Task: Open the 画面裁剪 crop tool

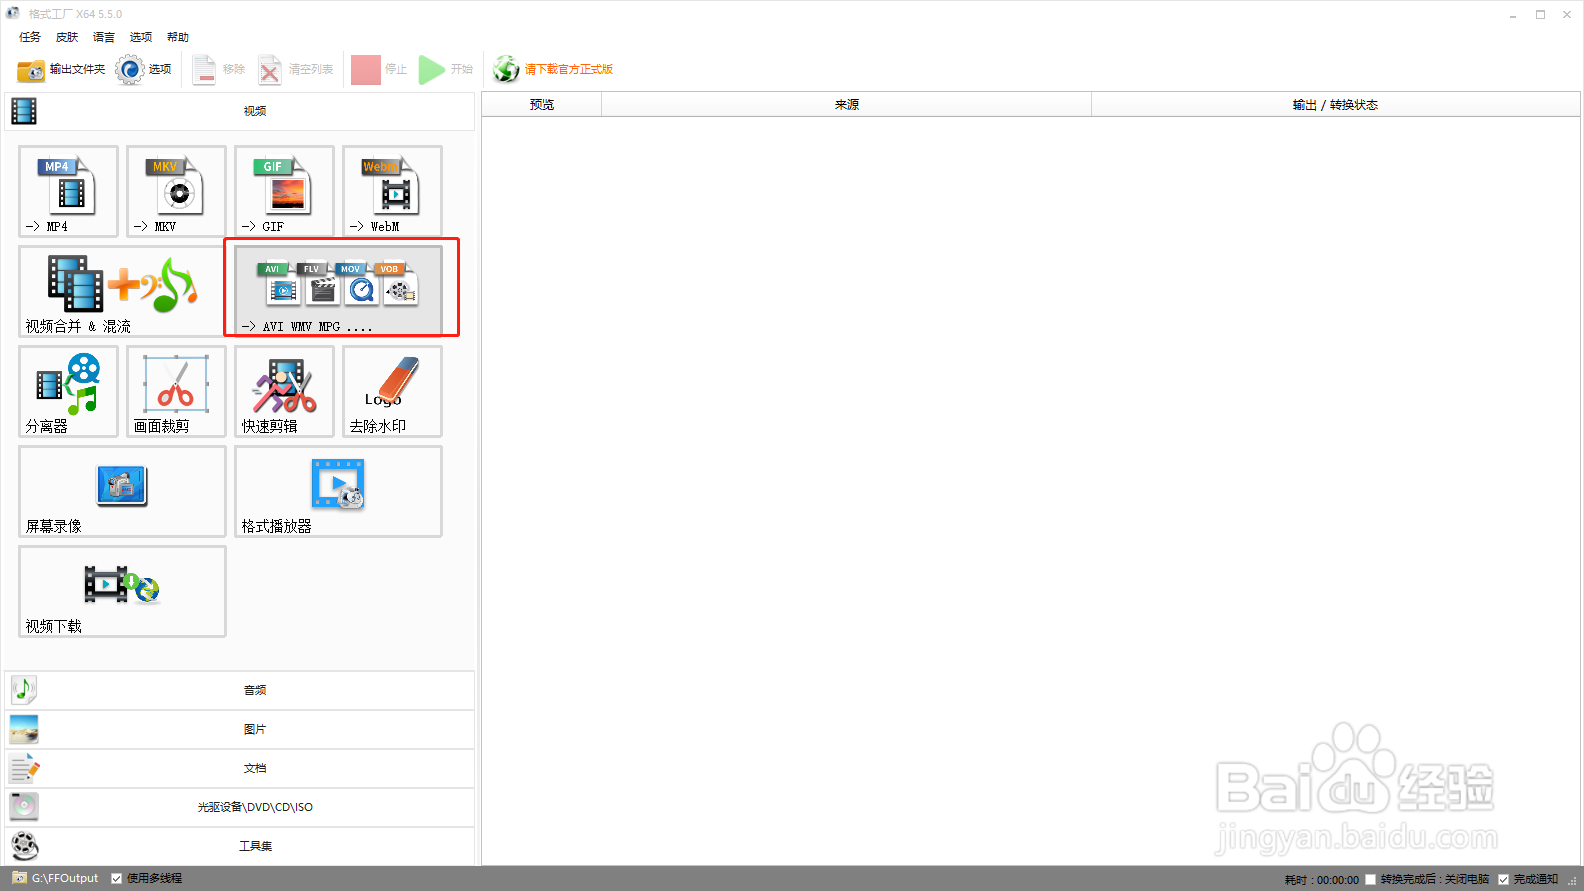Action: (x=176, y=391)
